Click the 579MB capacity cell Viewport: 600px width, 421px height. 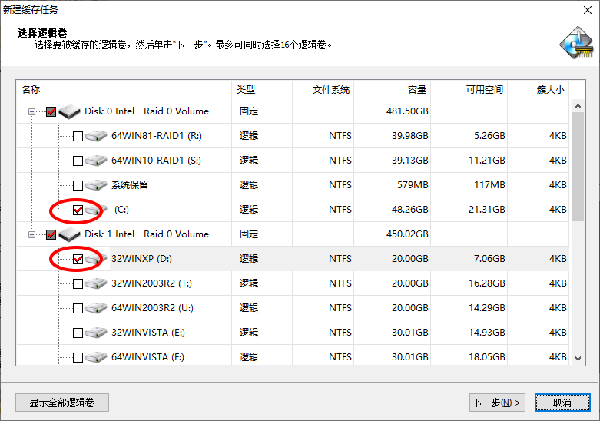point(412,185)
